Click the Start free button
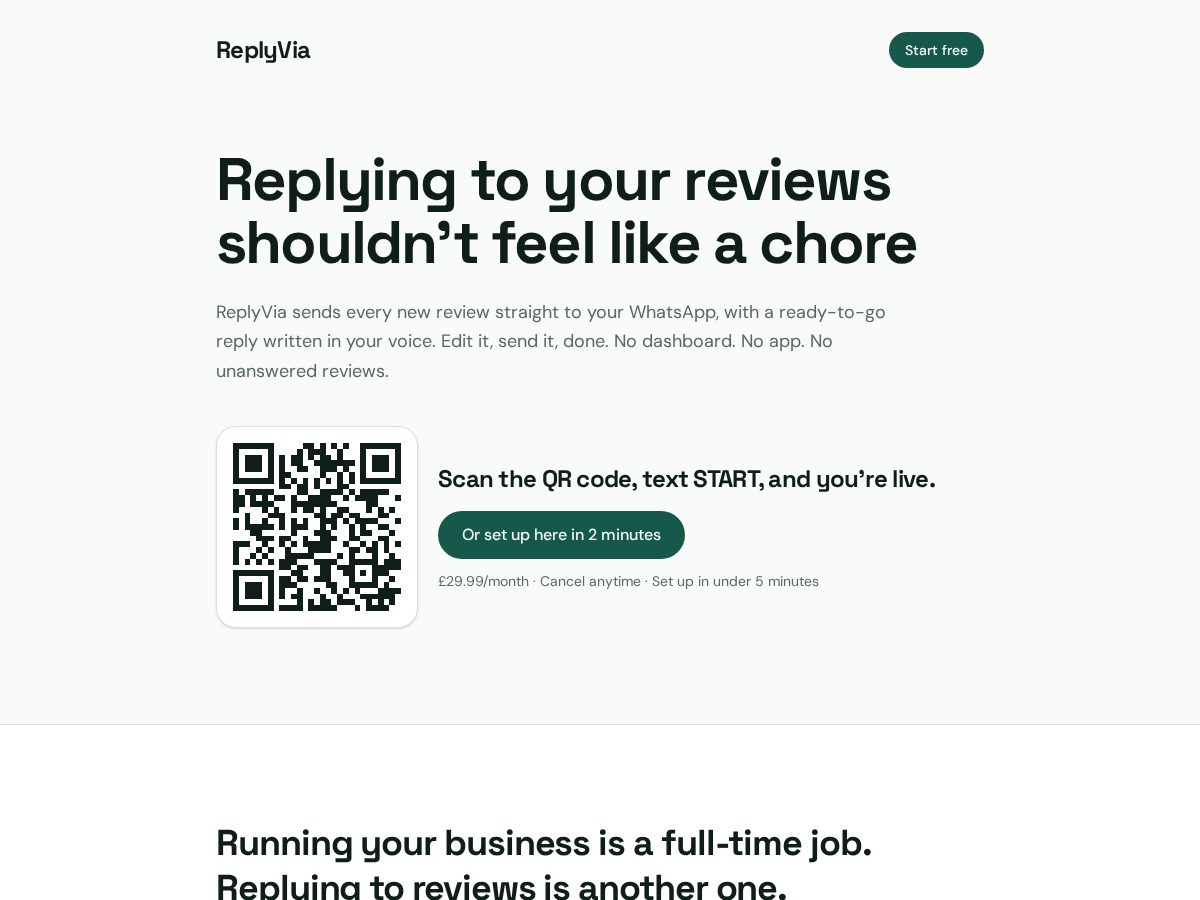The image size is (1200, 900). (936, 50)
